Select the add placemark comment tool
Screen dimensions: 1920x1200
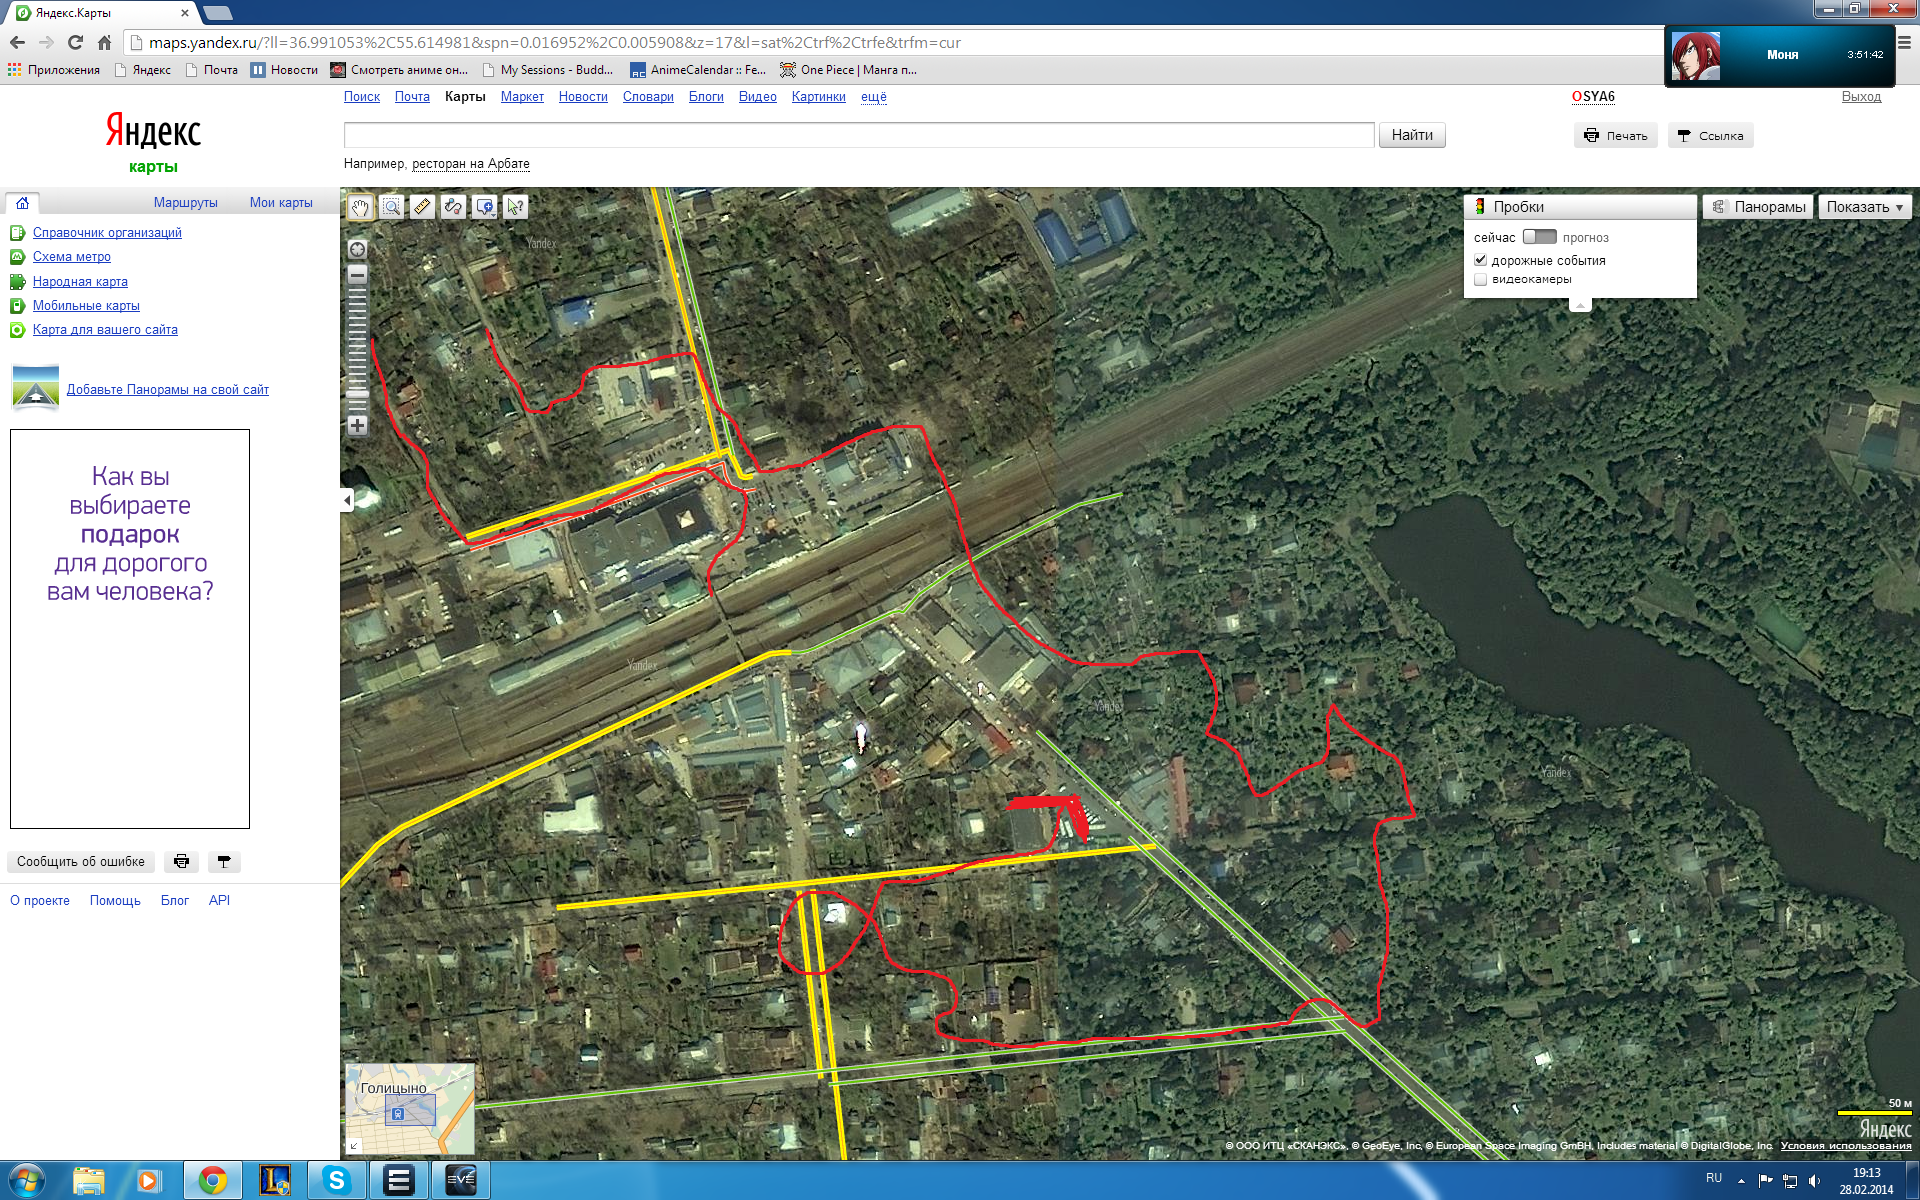click(x=485, y=207)
